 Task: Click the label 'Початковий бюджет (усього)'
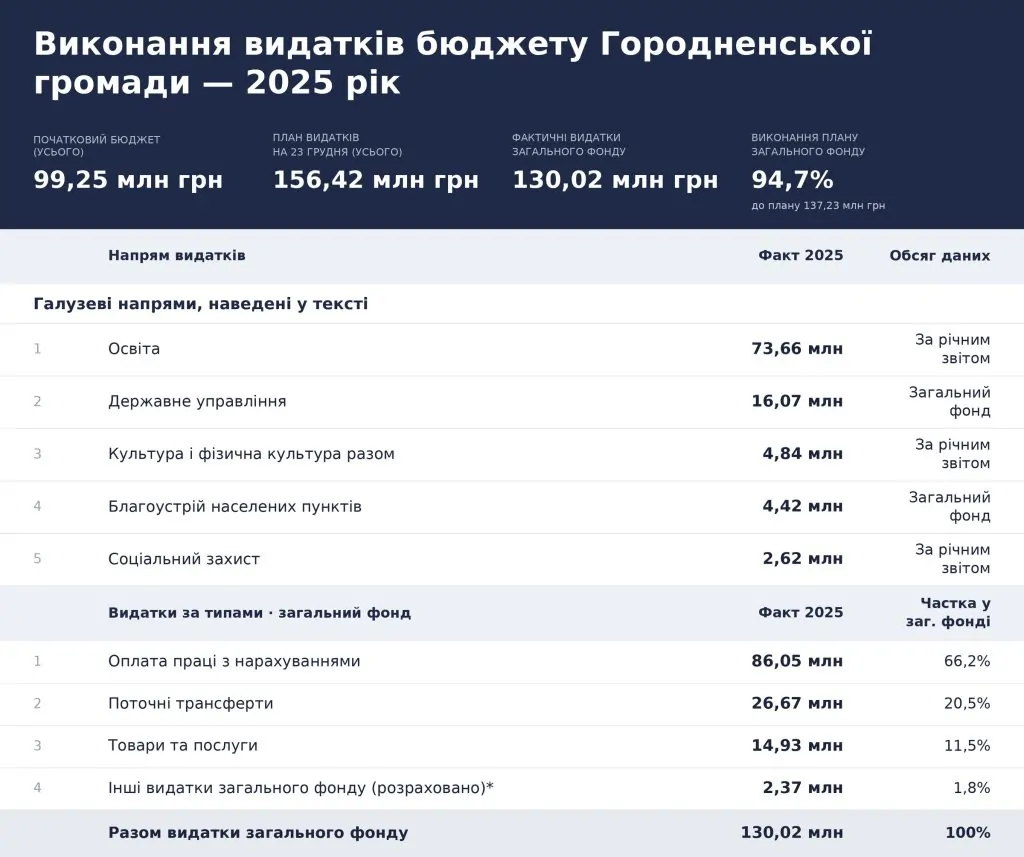(x=97, y=146)
